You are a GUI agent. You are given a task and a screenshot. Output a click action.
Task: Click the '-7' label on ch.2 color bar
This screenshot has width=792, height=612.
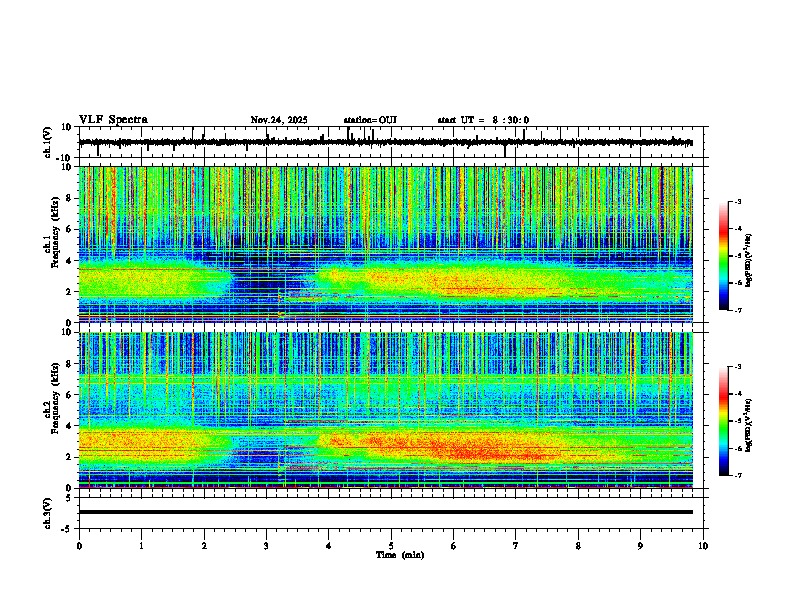tap(737, 475)
